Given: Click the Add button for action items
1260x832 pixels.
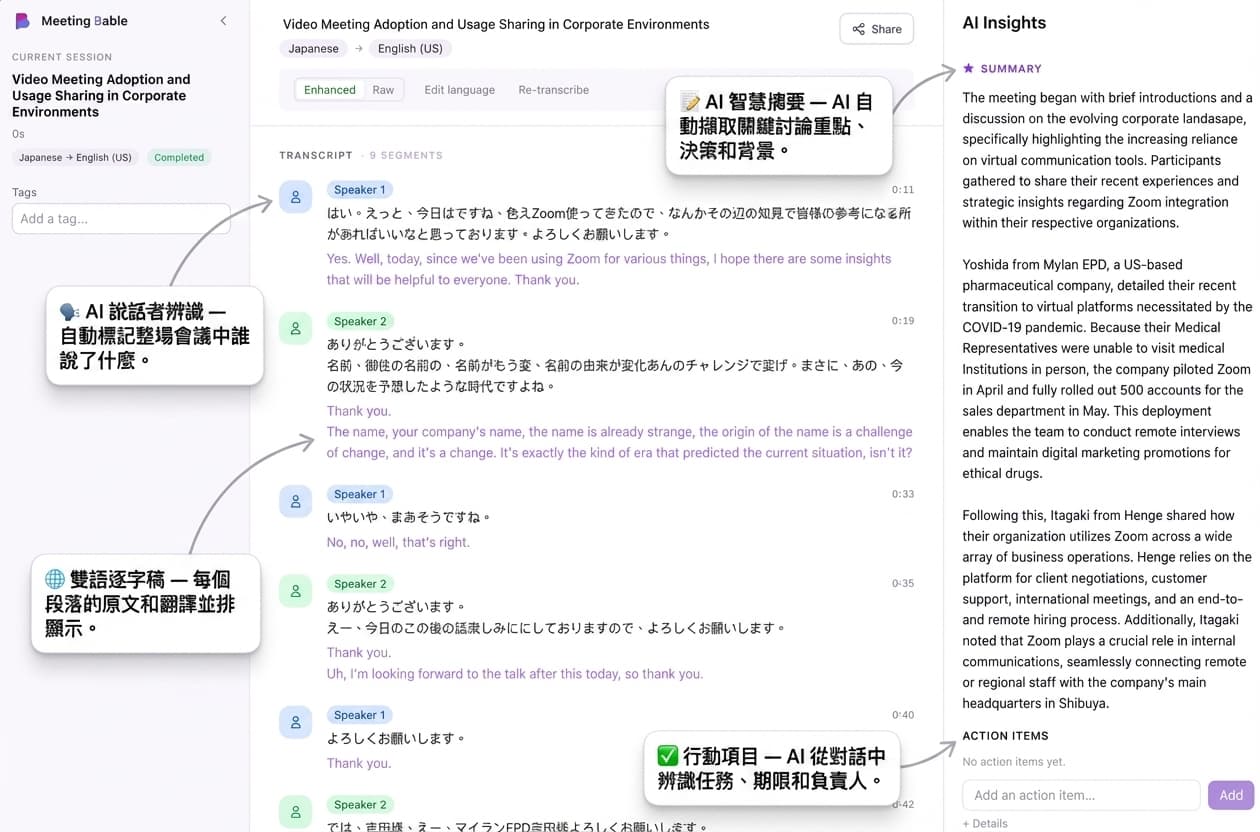Looking at the screenshot, I should click(1230, 794).
